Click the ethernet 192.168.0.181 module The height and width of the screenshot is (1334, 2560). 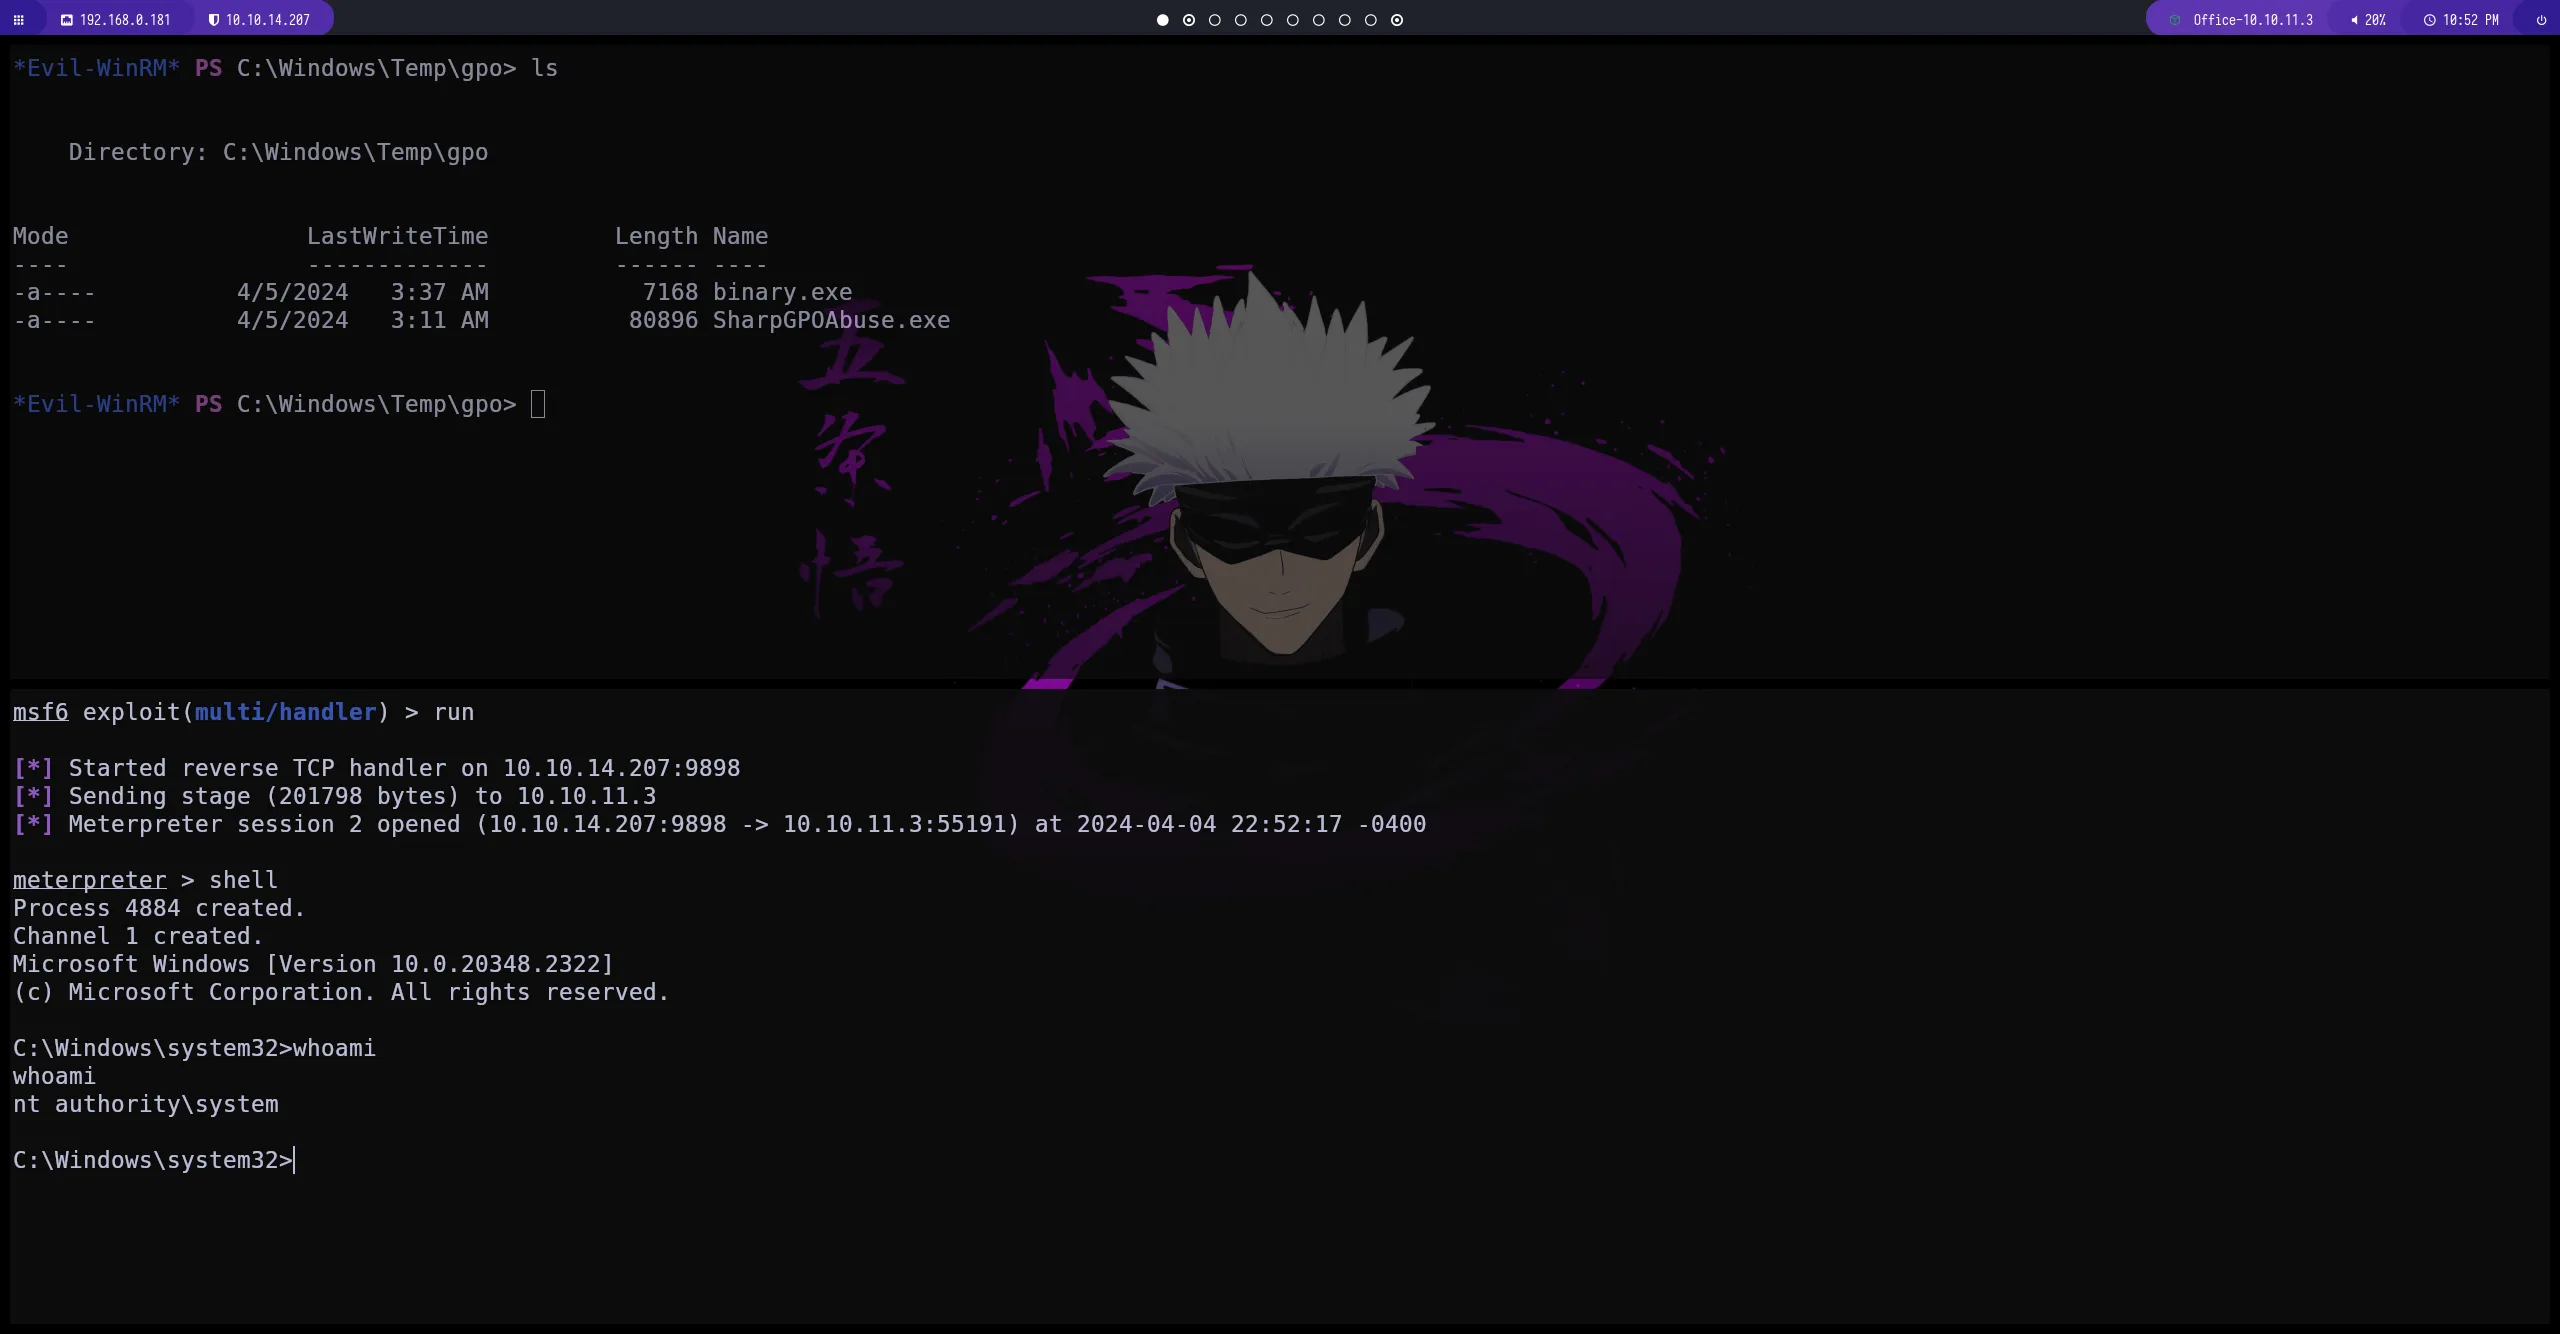tap(115, 20)
